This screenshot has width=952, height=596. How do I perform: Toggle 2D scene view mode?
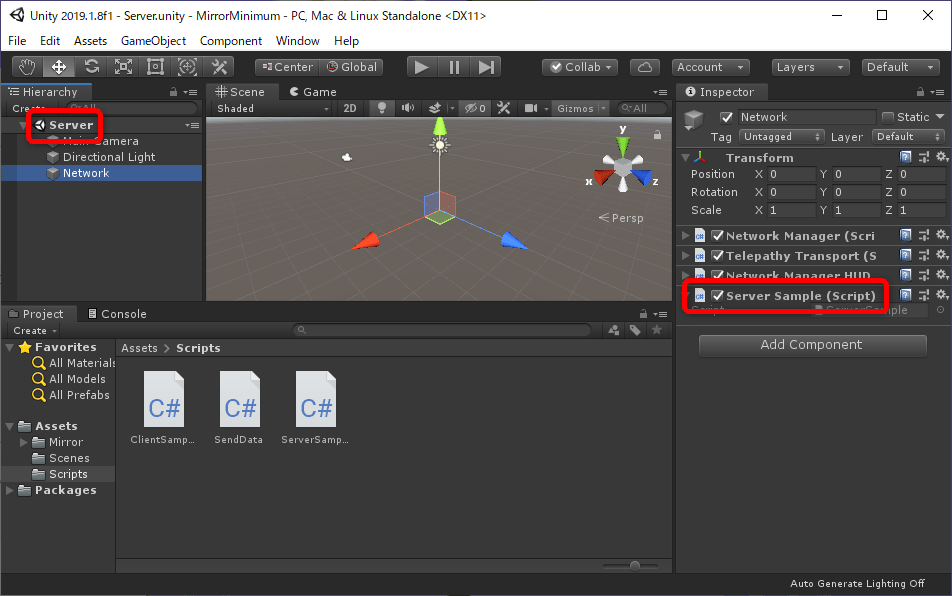point(350,108)
